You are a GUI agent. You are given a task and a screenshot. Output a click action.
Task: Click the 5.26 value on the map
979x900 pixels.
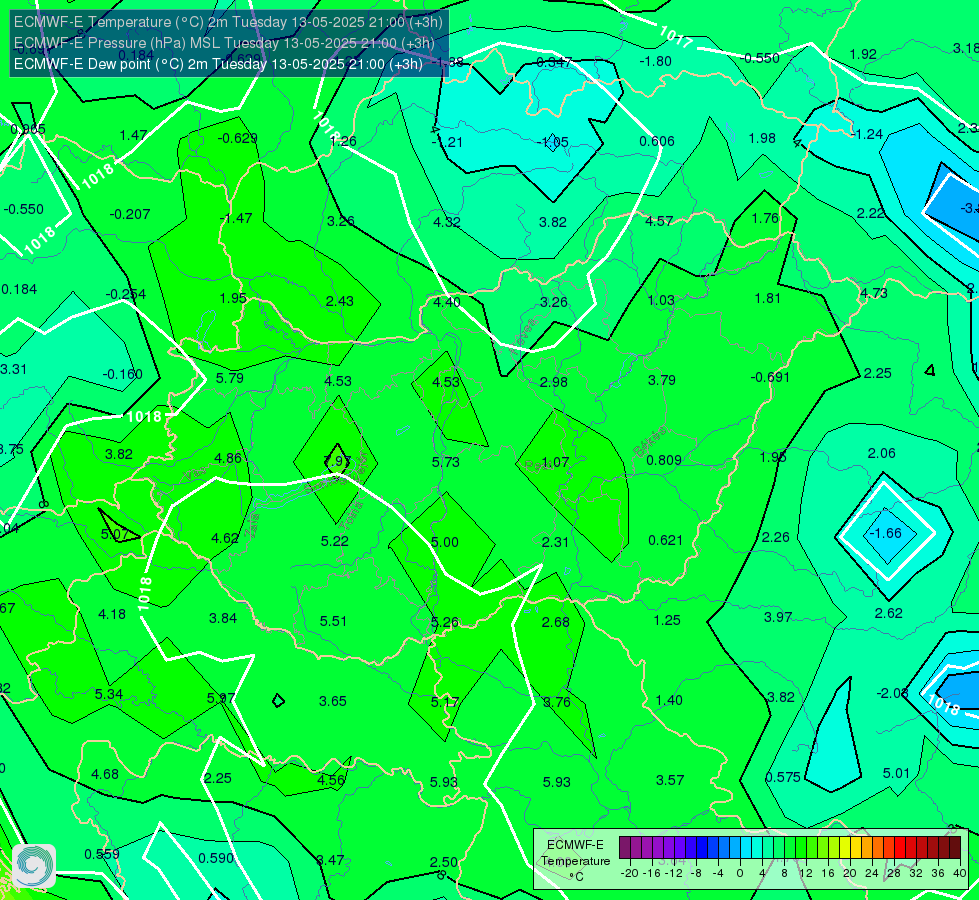[x=445, y=622]
